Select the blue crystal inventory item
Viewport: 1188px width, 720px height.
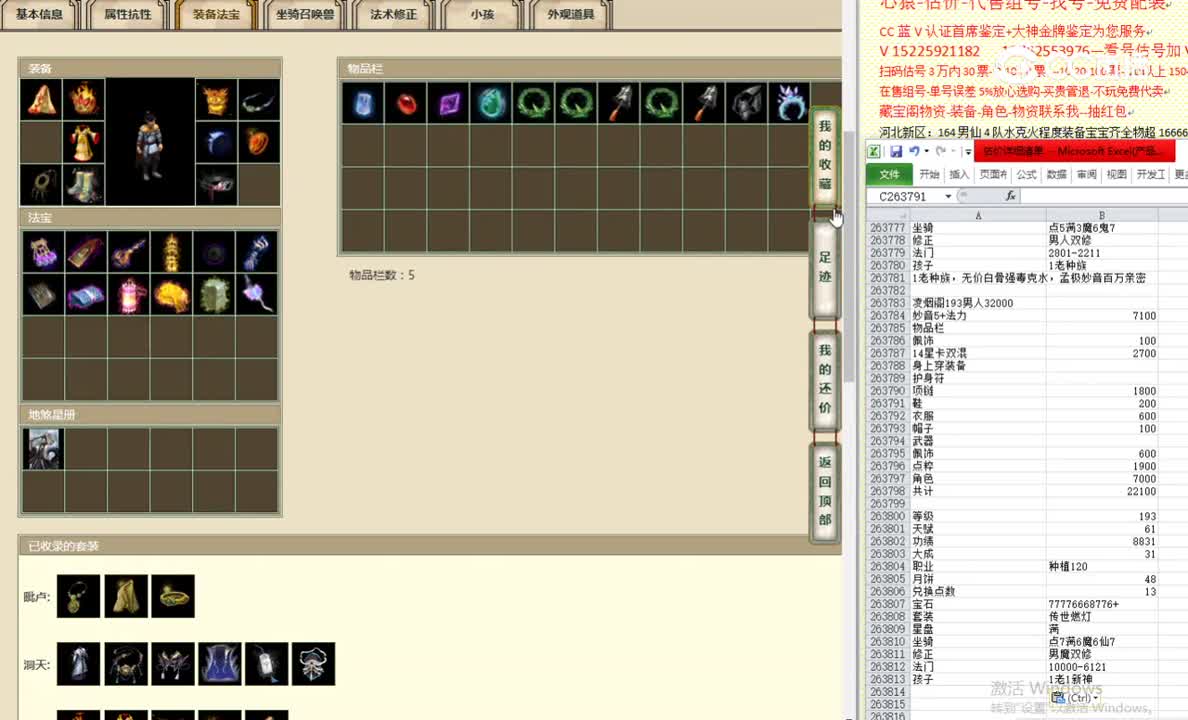[363, 102]
